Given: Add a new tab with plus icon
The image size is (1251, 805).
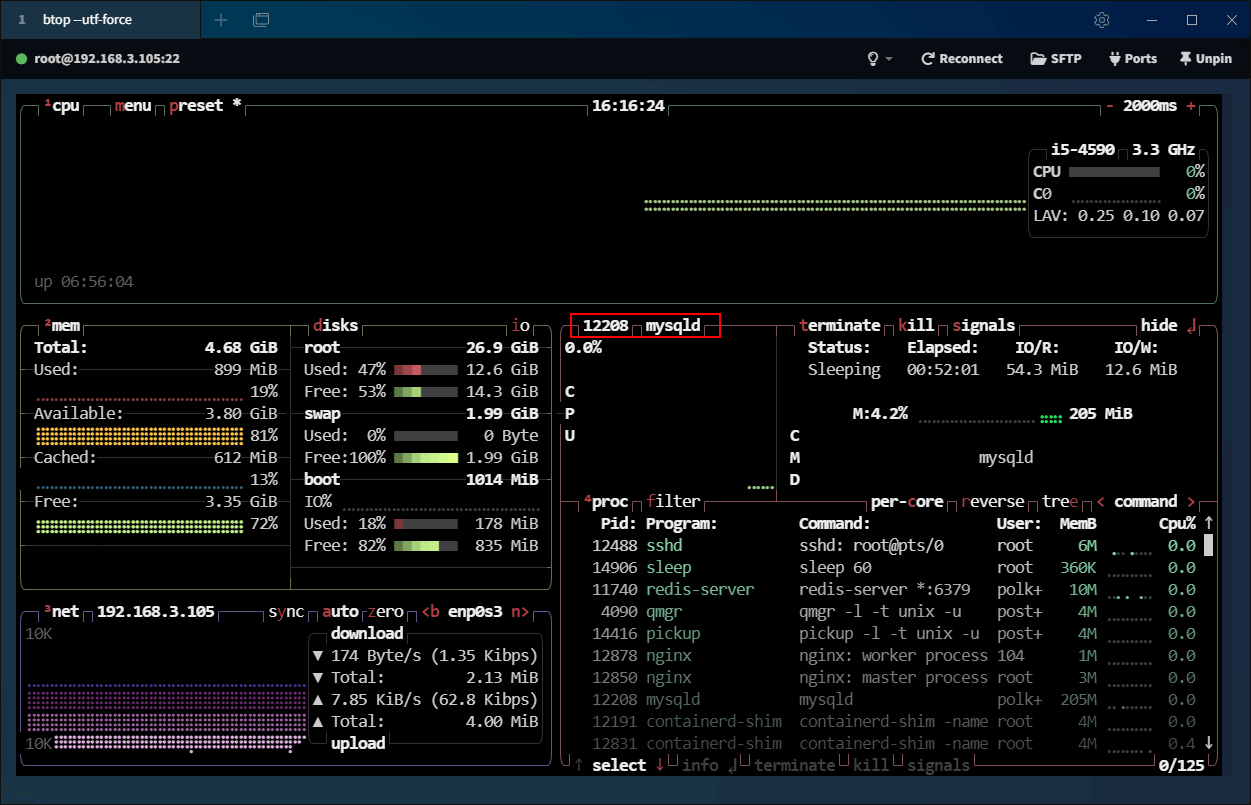Looking at the screenshot, I should [x=221, y=20].
